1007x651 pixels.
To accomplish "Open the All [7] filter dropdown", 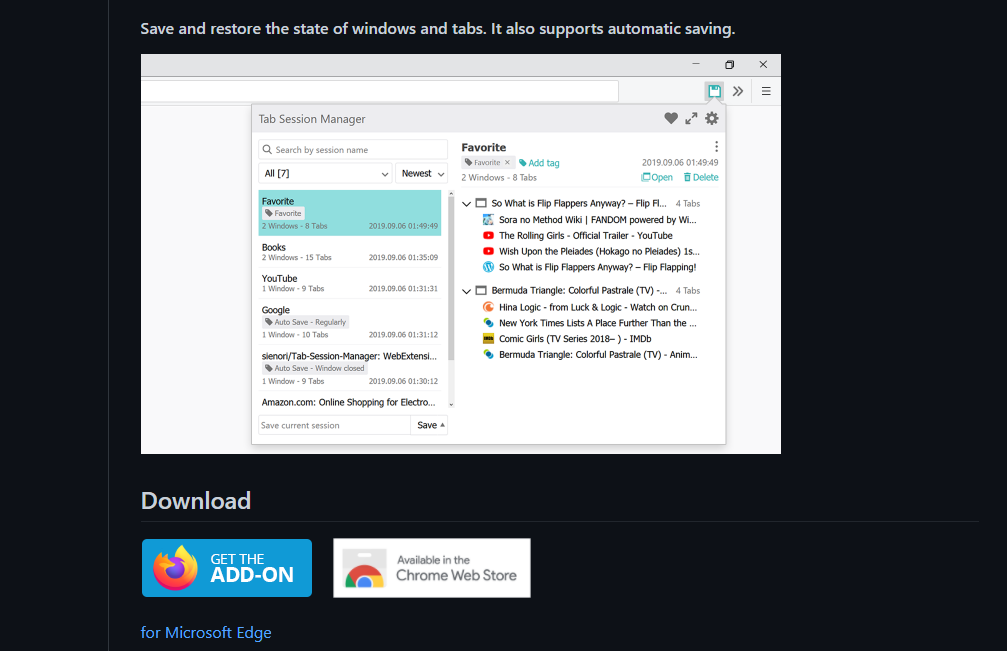I will (x=325, y=173).
